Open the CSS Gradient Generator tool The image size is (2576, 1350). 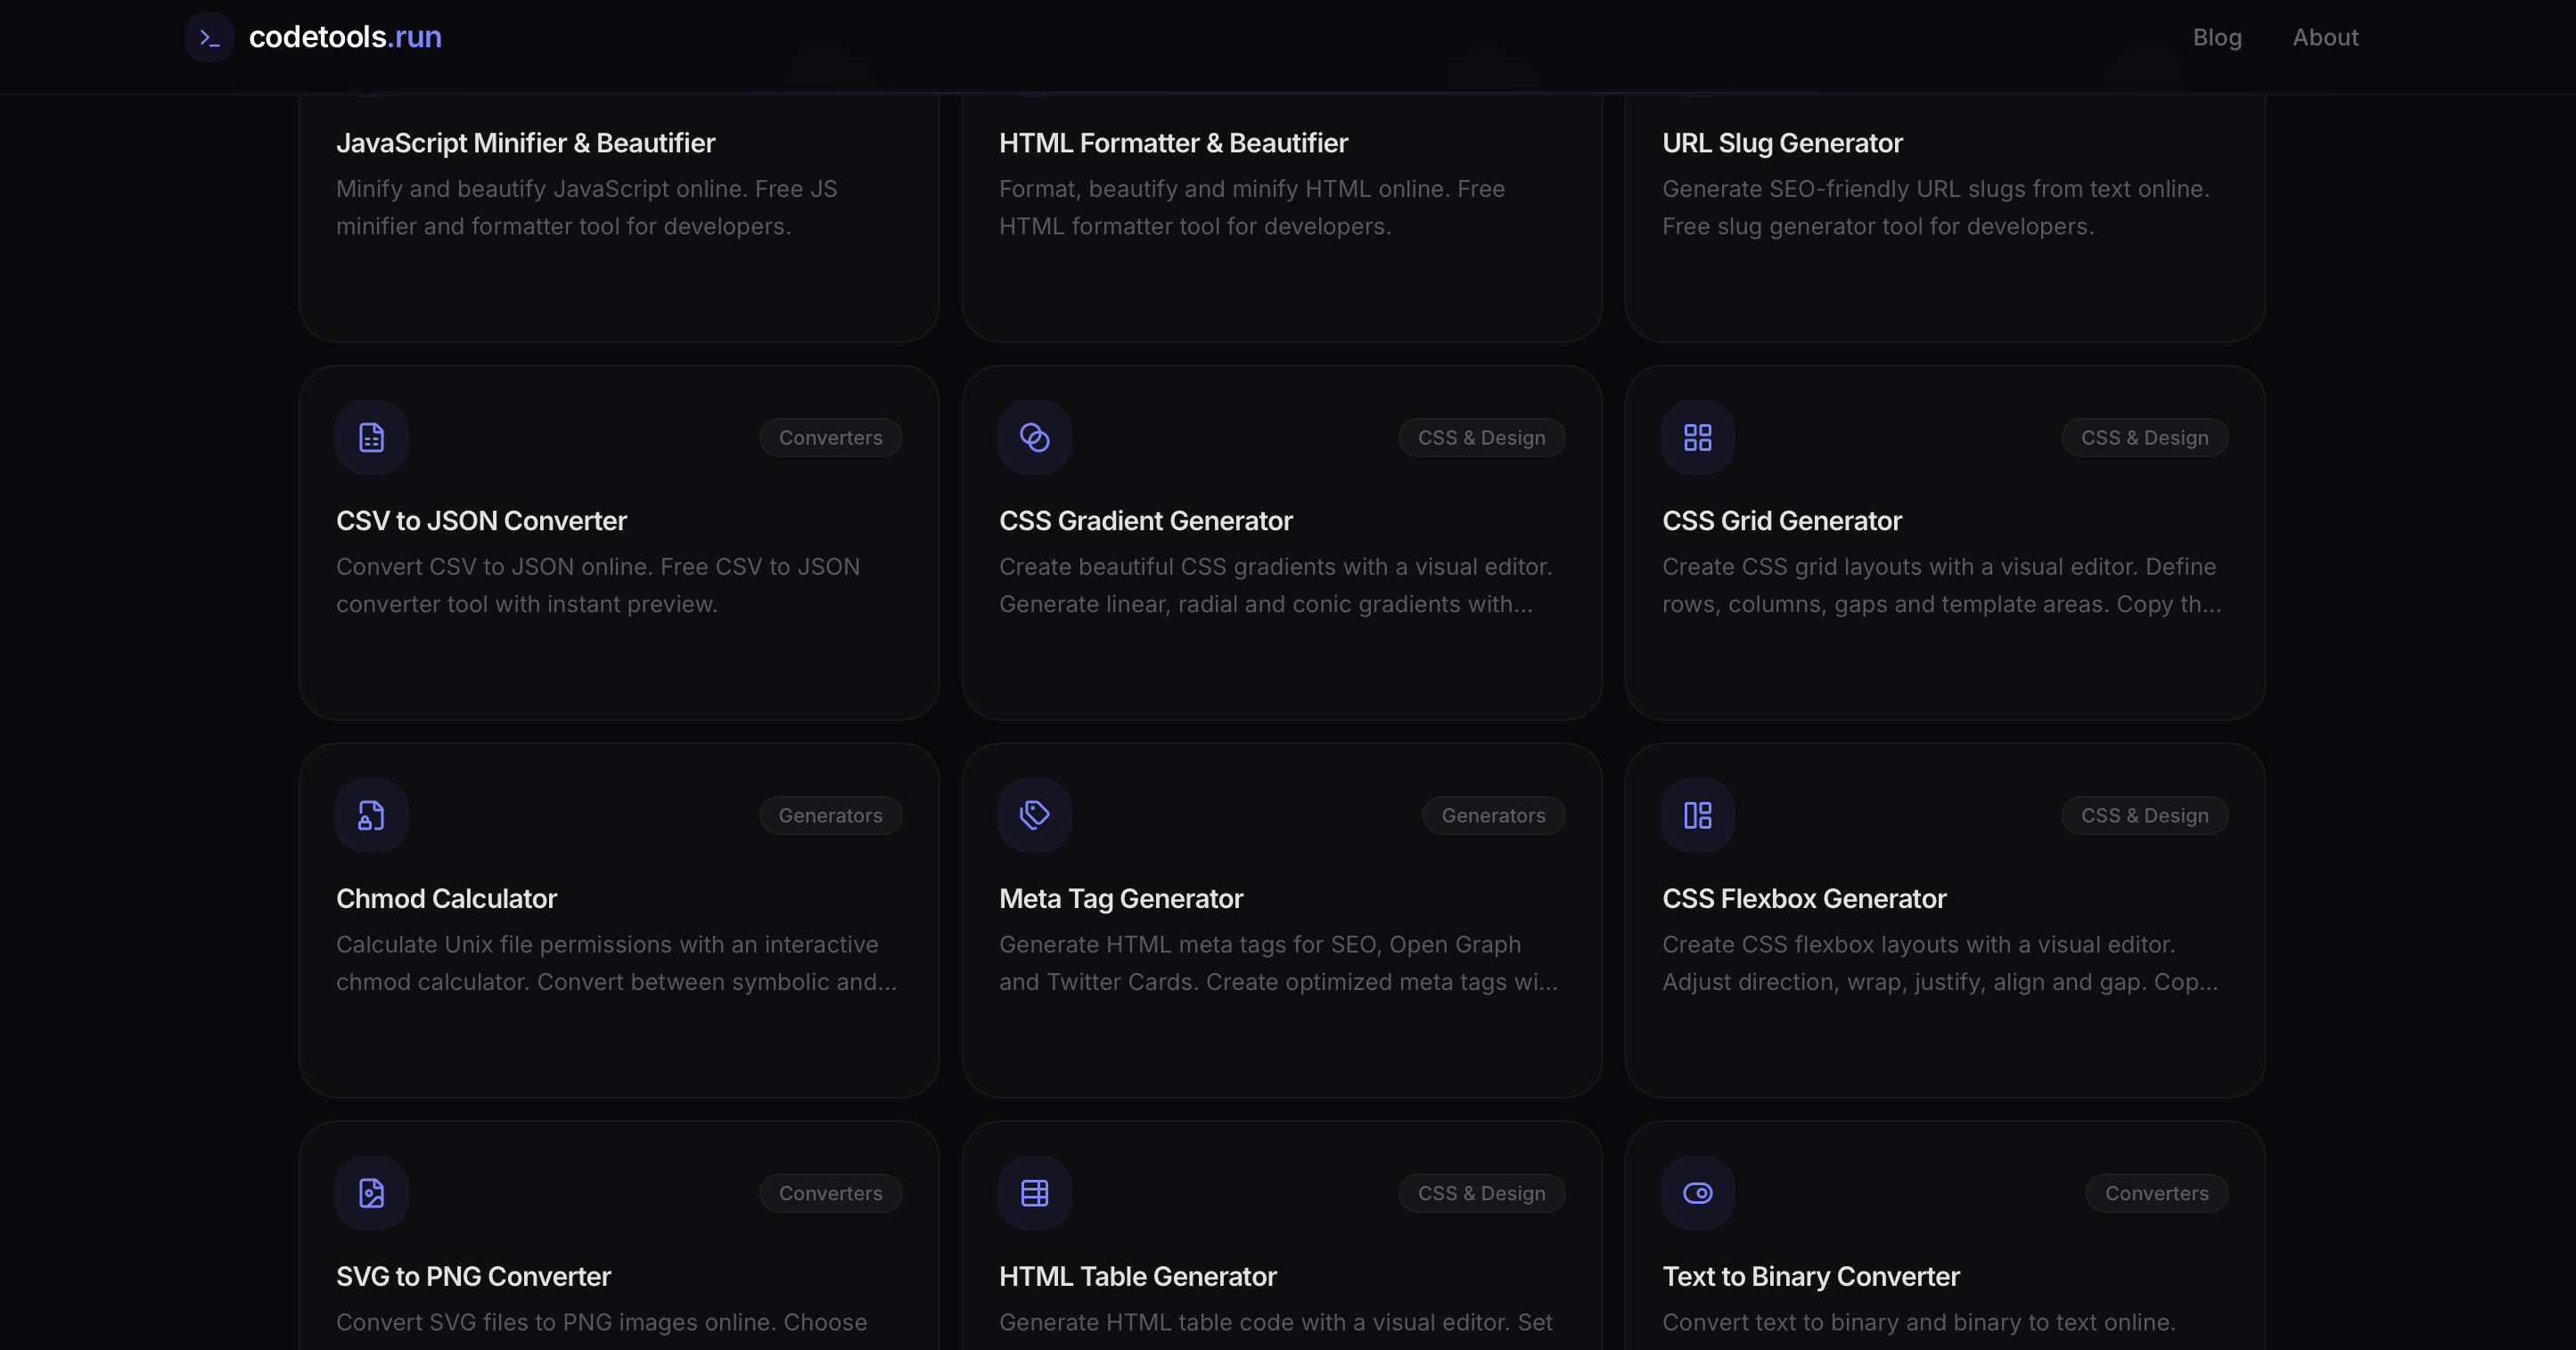click(x=1145, y=520)
